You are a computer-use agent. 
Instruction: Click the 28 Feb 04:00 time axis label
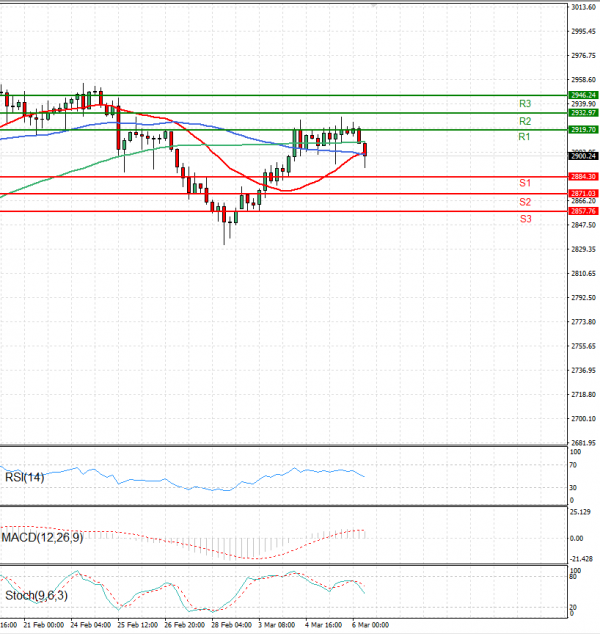coord(231,624)
